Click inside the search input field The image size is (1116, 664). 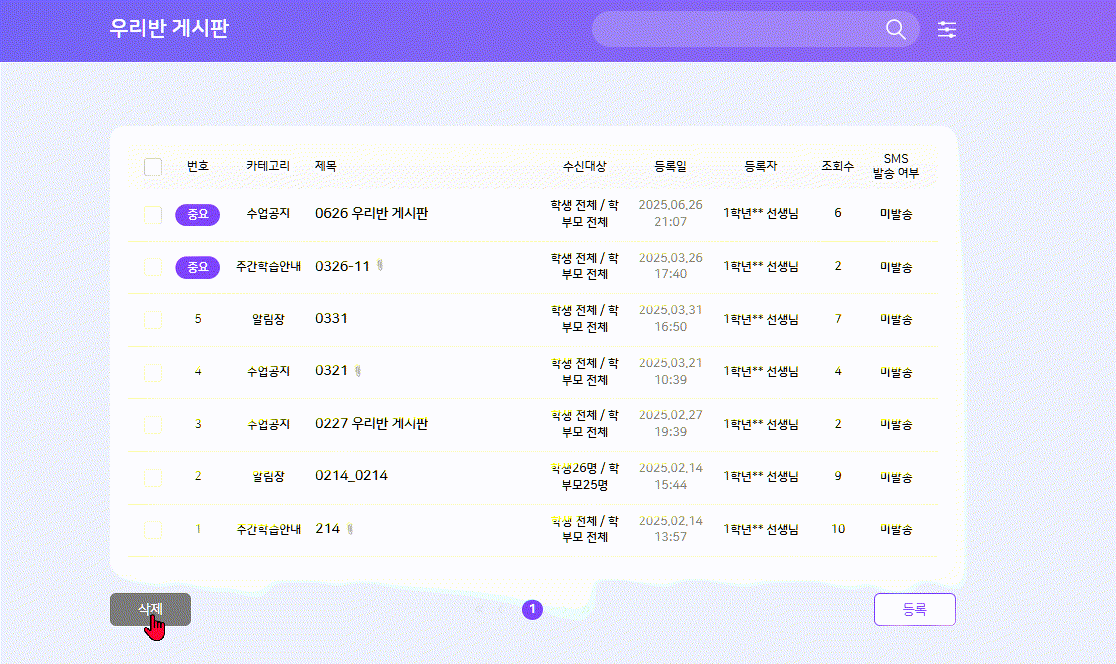point(735,30)
